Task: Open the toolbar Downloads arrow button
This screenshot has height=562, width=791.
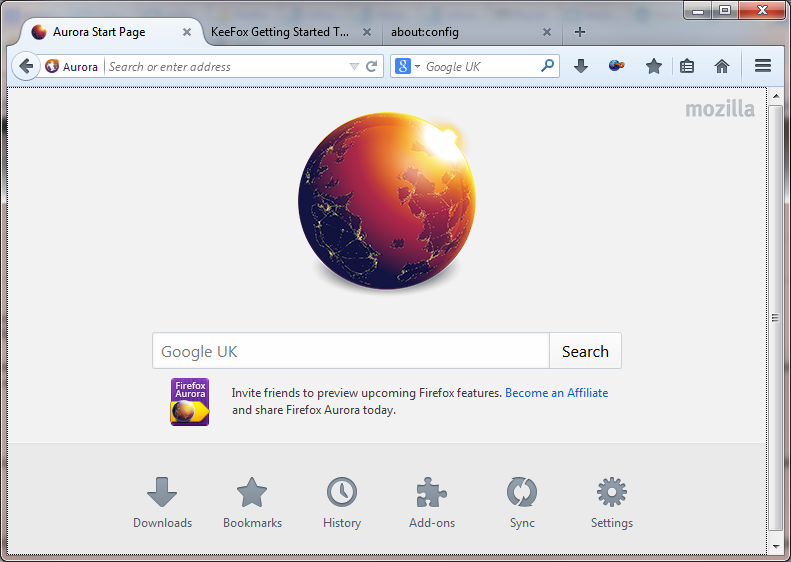Action: click(x=581, y=66)
